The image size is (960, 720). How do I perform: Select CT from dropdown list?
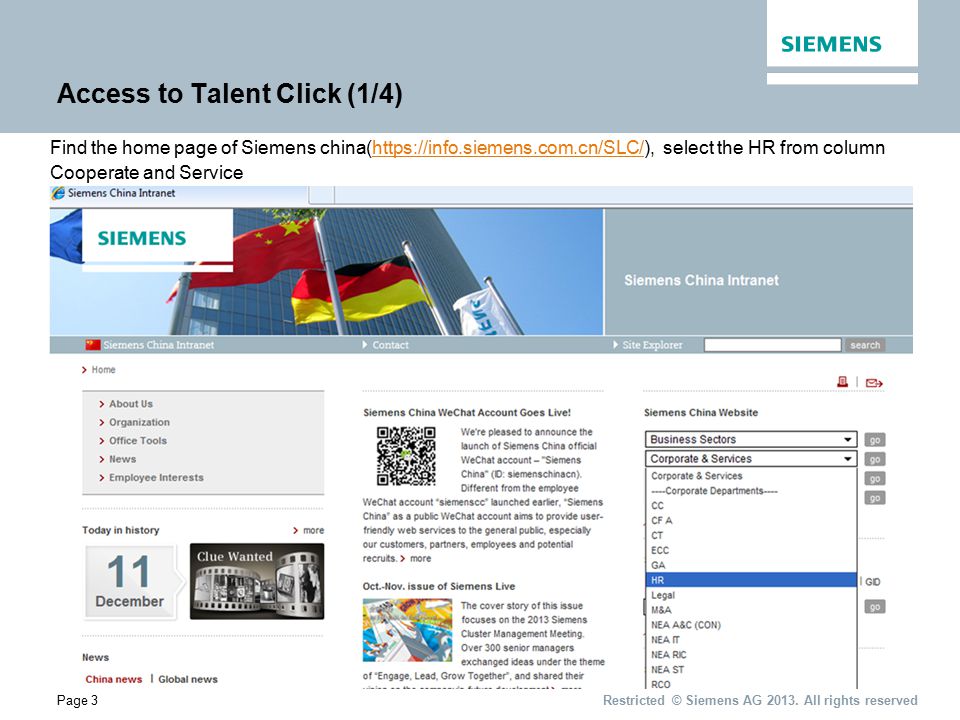(751, 536)
